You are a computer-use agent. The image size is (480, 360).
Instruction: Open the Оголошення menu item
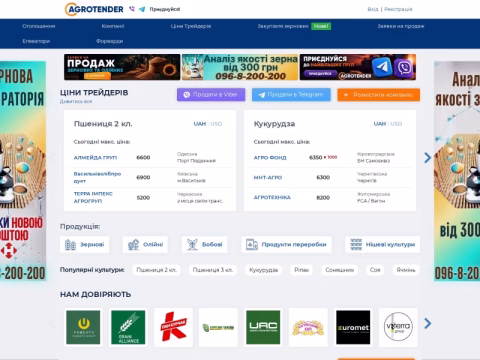tap(39, 26)
